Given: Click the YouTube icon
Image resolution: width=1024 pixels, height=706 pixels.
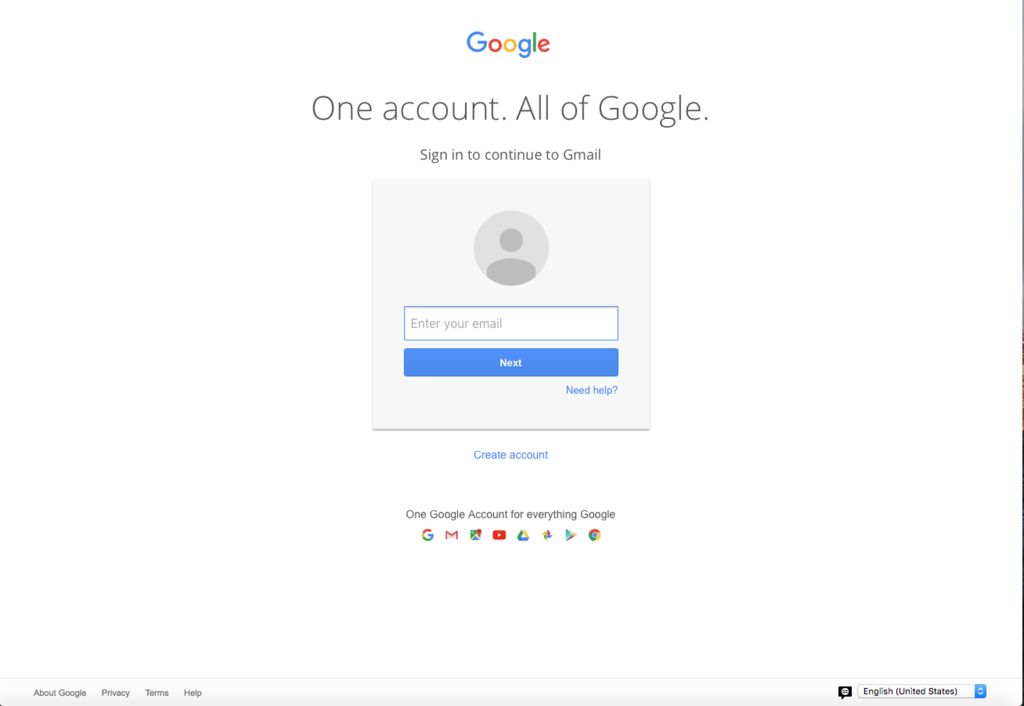Looking at the screenshot, I should [x=499, y=535].
